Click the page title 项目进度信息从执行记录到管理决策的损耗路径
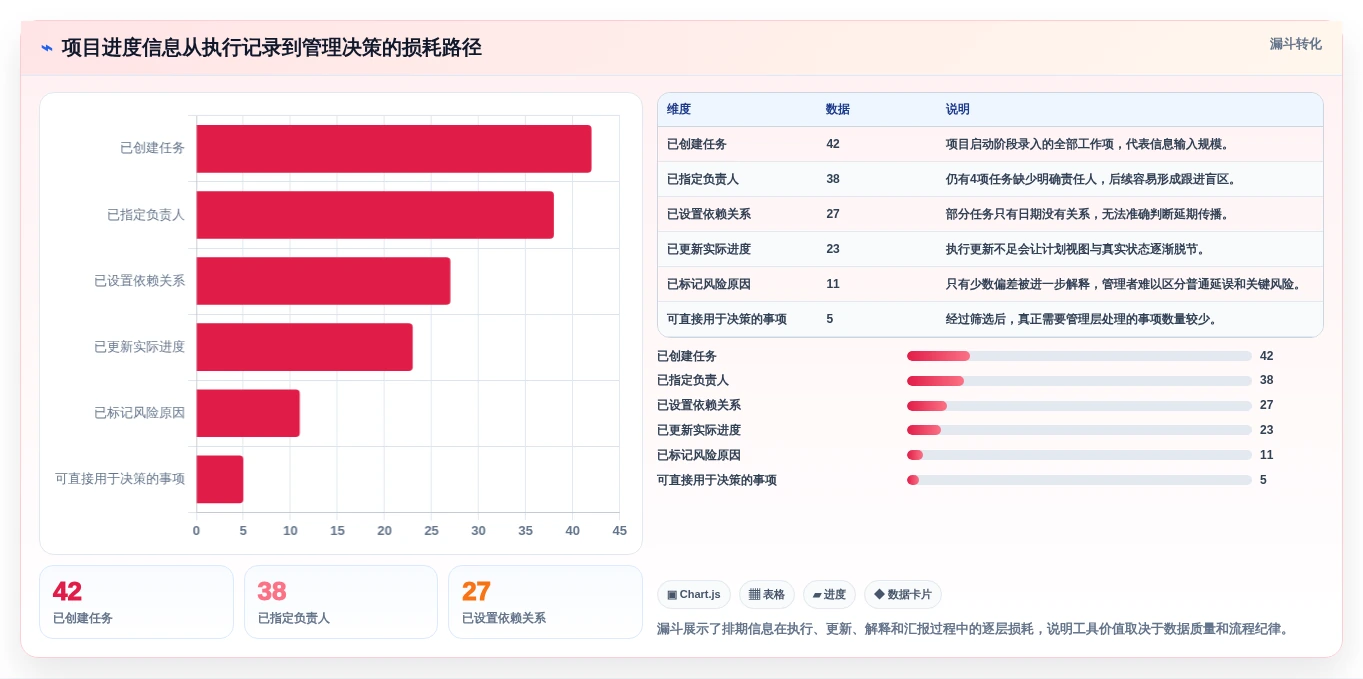 (x=271, y=47)
